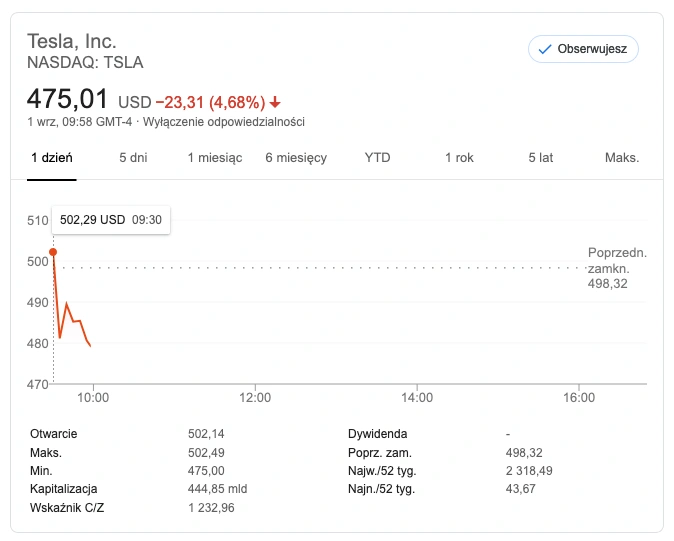The image size is (674, 541).
Task: Click the 14:00 axis label
Action: click(x=417, y=397)
